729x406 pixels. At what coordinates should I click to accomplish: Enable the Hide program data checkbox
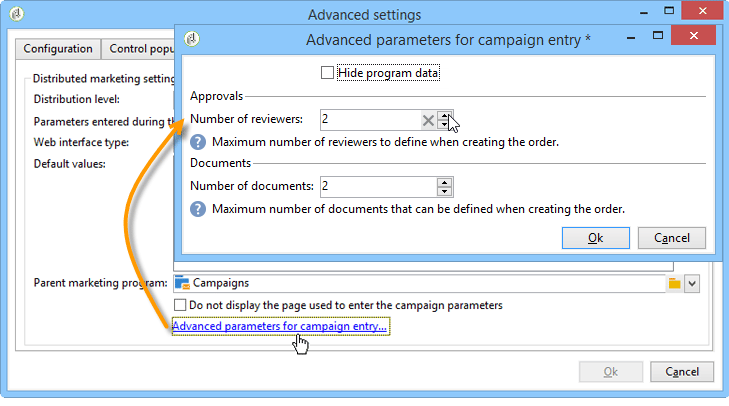327,73
